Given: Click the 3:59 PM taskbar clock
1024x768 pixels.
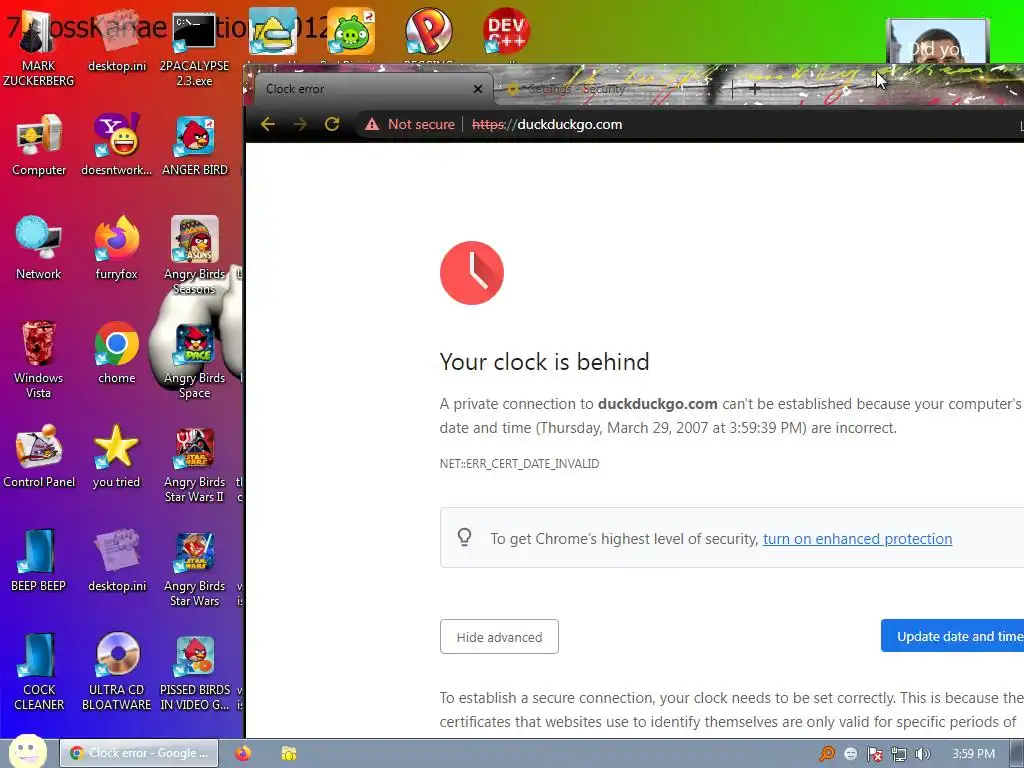Looking at the screenshot, I should click(x=973, y=754).
